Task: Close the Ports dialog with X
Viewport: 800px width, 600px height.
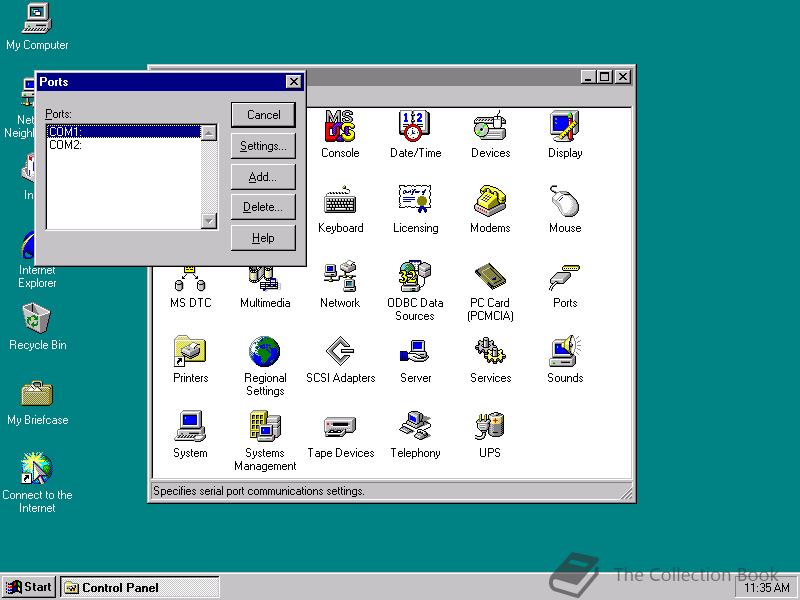Action: tap(293, 82)
